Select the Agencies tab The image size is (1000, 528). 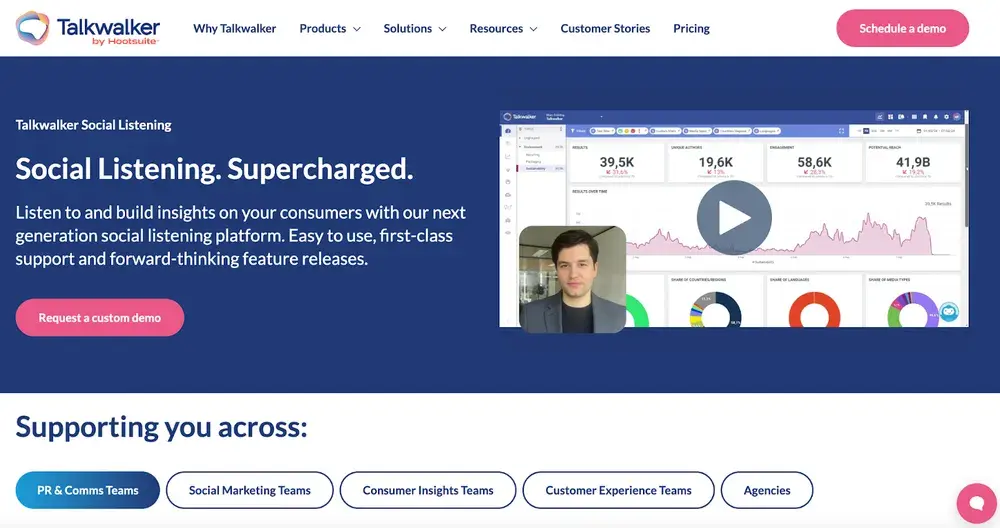[767, 490]
